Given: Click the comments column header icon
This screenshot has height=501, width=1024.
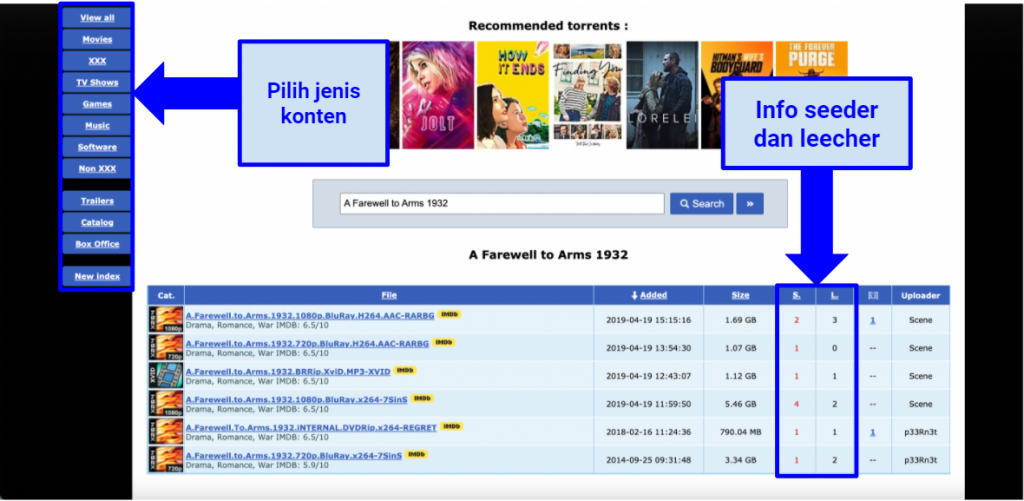Looking at the screenshot, I should (873, 295).
